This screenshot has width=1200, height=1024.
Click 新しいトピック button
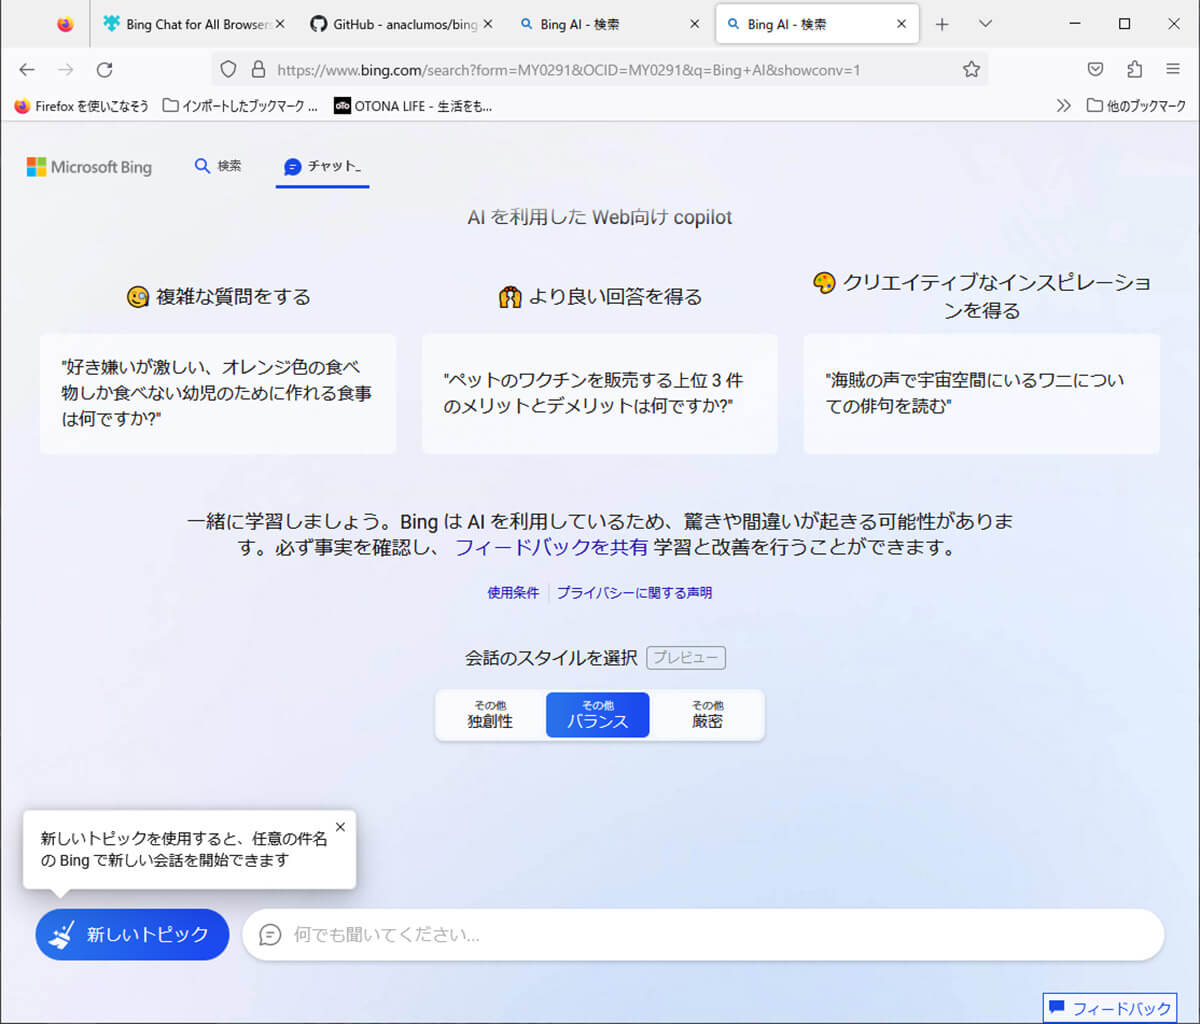pos(132,934)
